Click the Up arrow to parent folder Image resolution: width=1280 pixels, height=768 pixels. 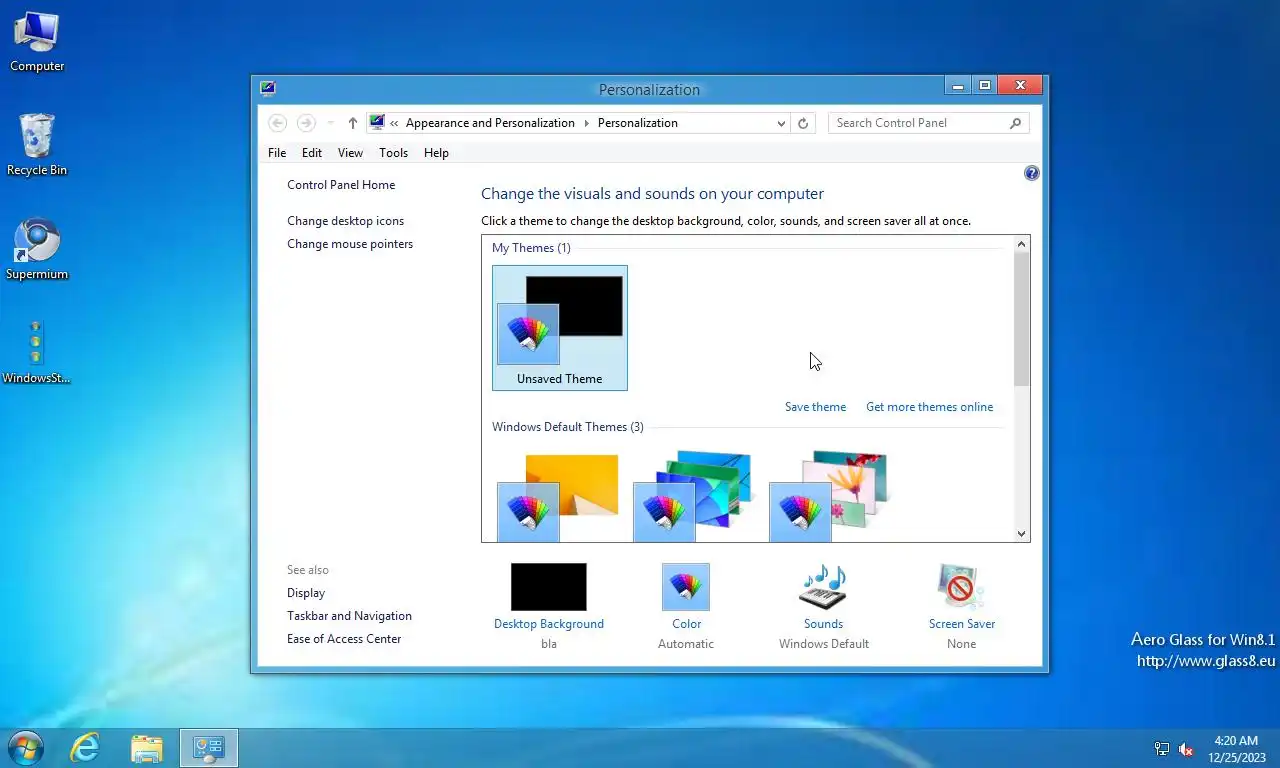click(x=352, y=123)
